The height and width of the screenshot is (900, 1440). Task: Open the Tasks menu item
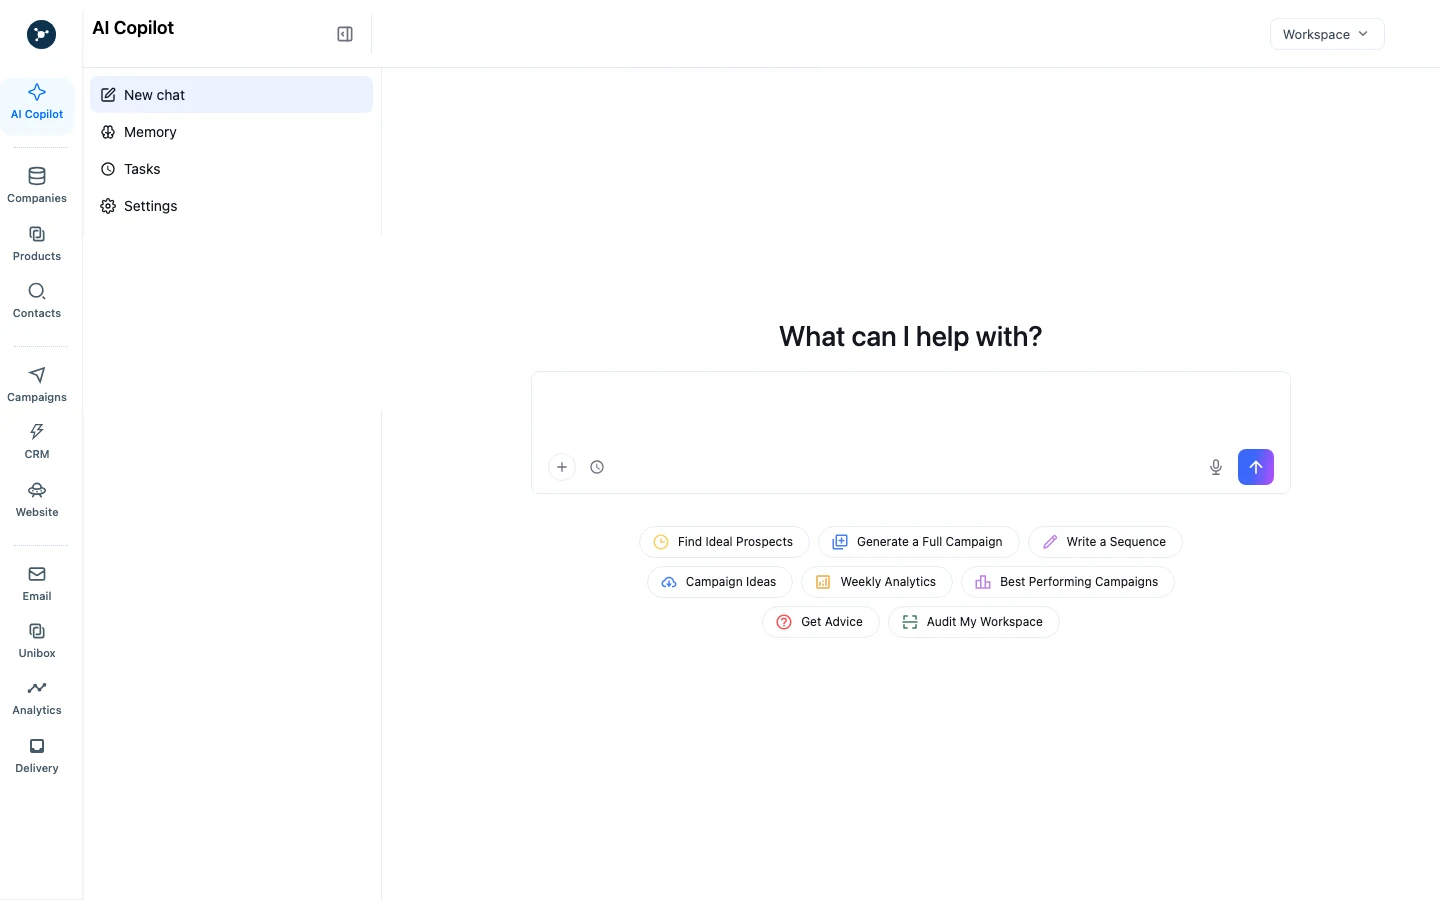[x=231, y=169]
